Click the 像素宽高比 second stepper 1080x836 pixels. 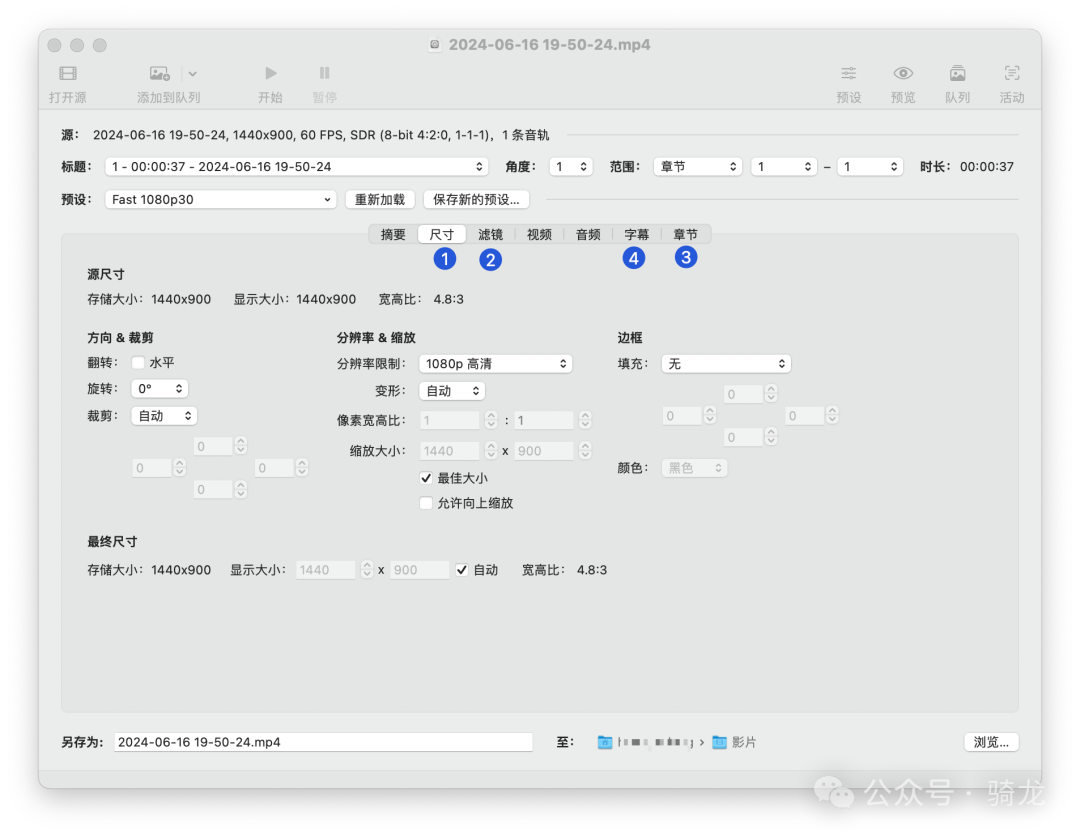click(585, 420)
